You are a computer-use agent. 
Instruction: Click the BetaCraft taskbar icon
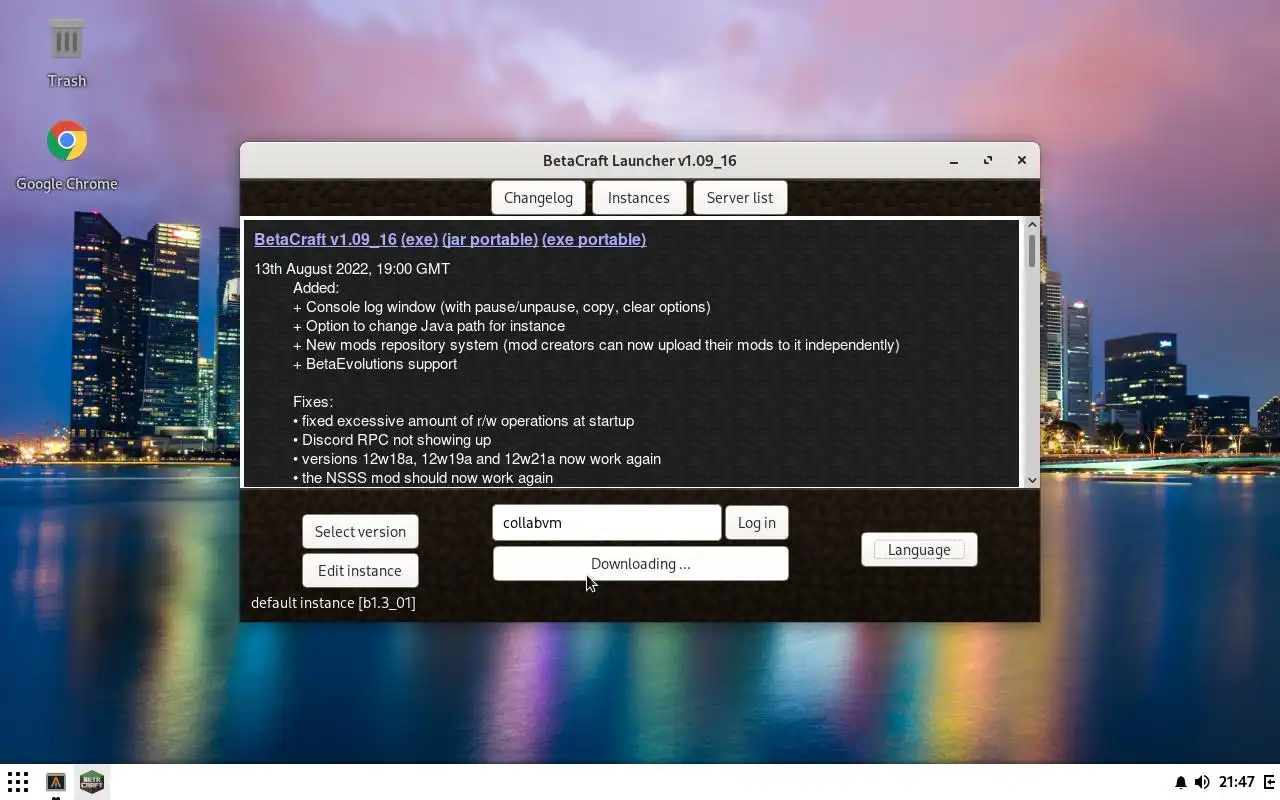(x=91, y=782)
